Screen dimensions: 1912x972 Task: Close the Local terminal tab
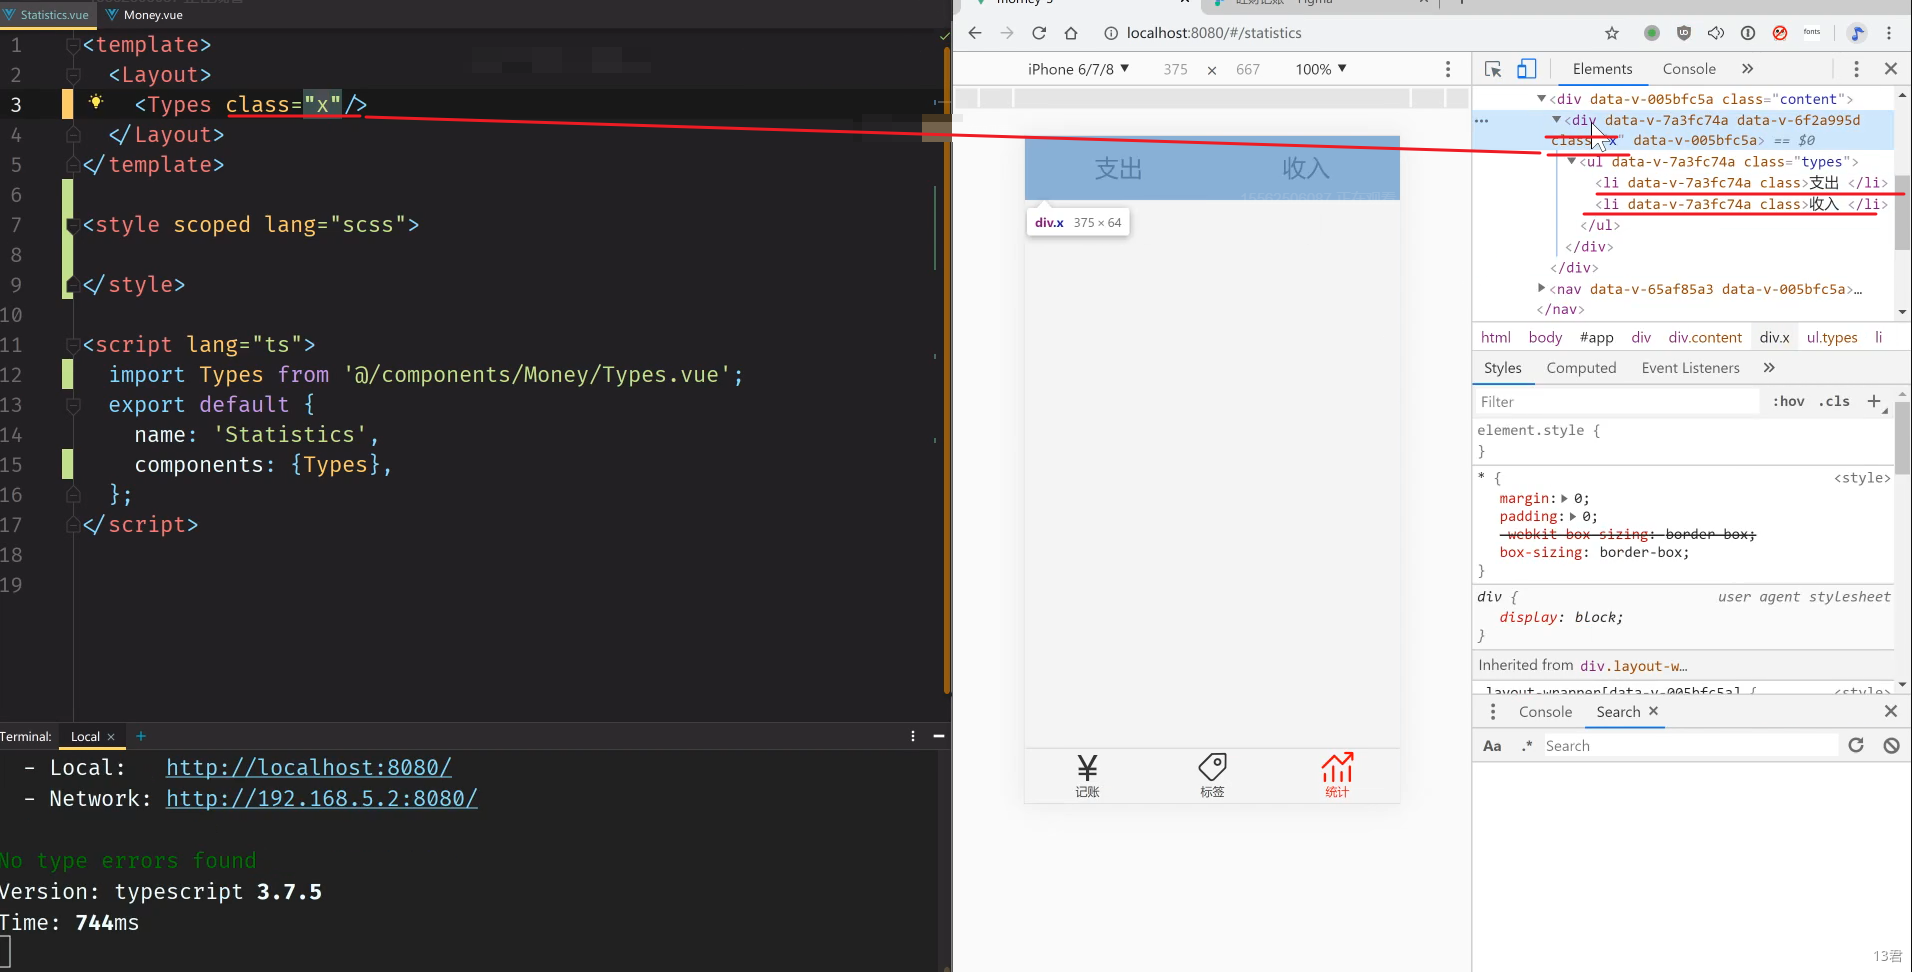point(111,737)
